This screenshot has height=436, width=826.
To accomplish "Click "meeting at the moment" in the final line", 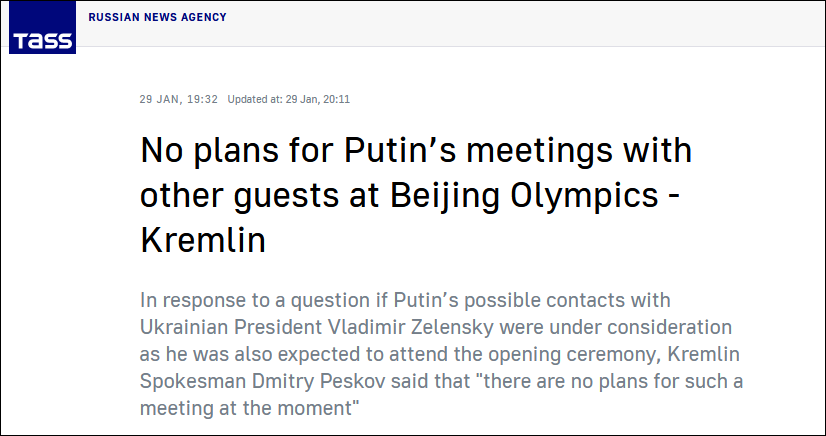I will [246, 408].
